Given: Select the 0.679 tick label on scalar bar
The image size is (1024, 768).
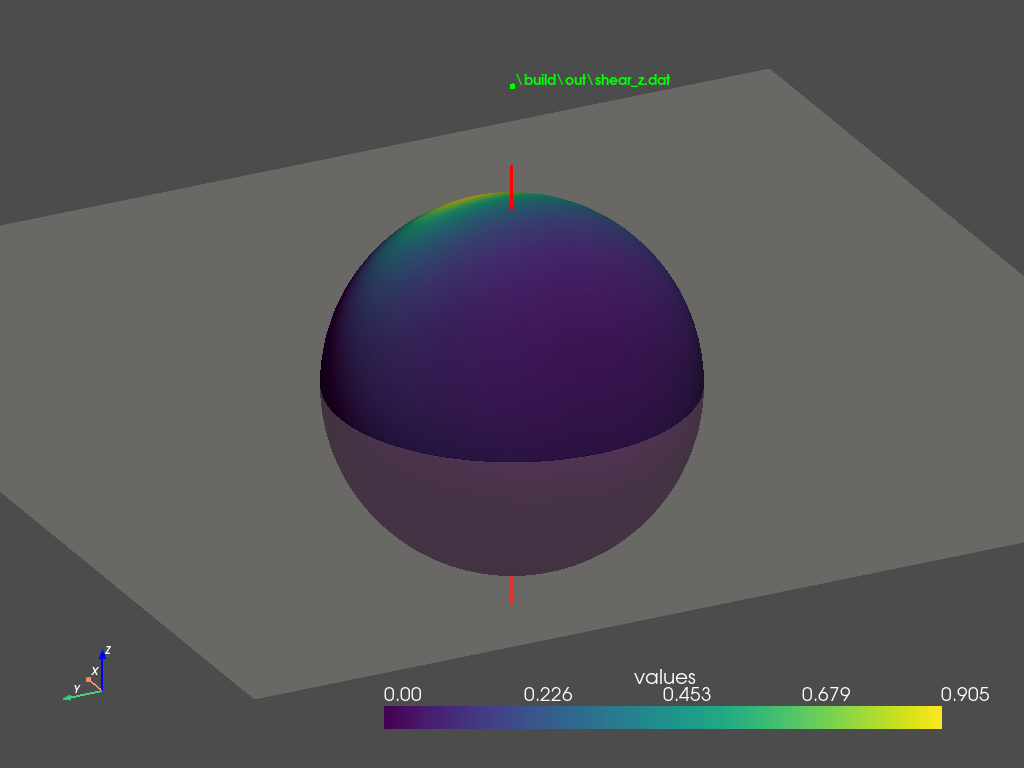Looking at the screenshot, I should click(826, 695).
